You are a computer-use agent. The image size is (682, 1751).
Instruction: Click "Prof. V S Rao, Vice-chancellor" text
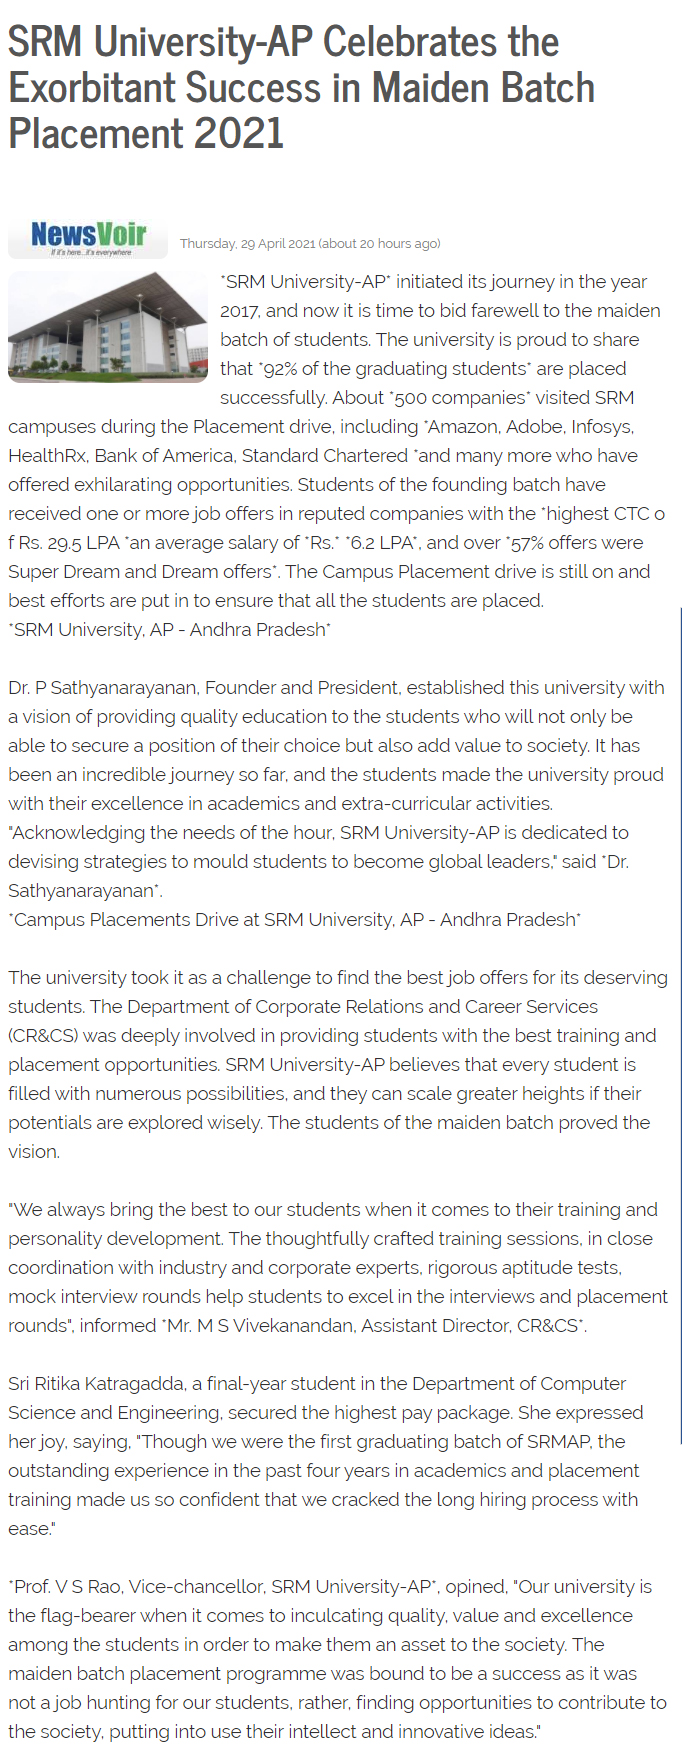135,1587
